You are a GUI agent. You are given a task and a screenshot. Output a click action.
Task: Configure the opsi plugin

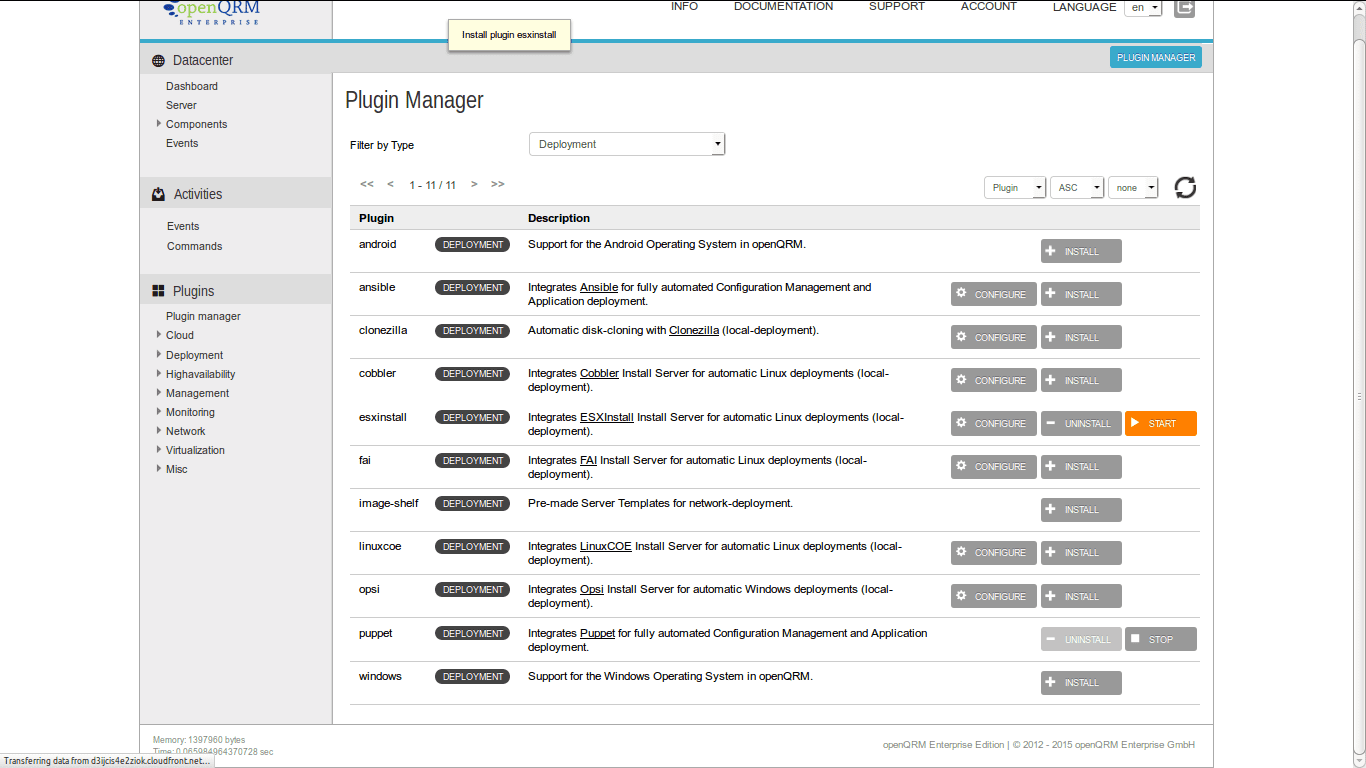click(993, 596)
